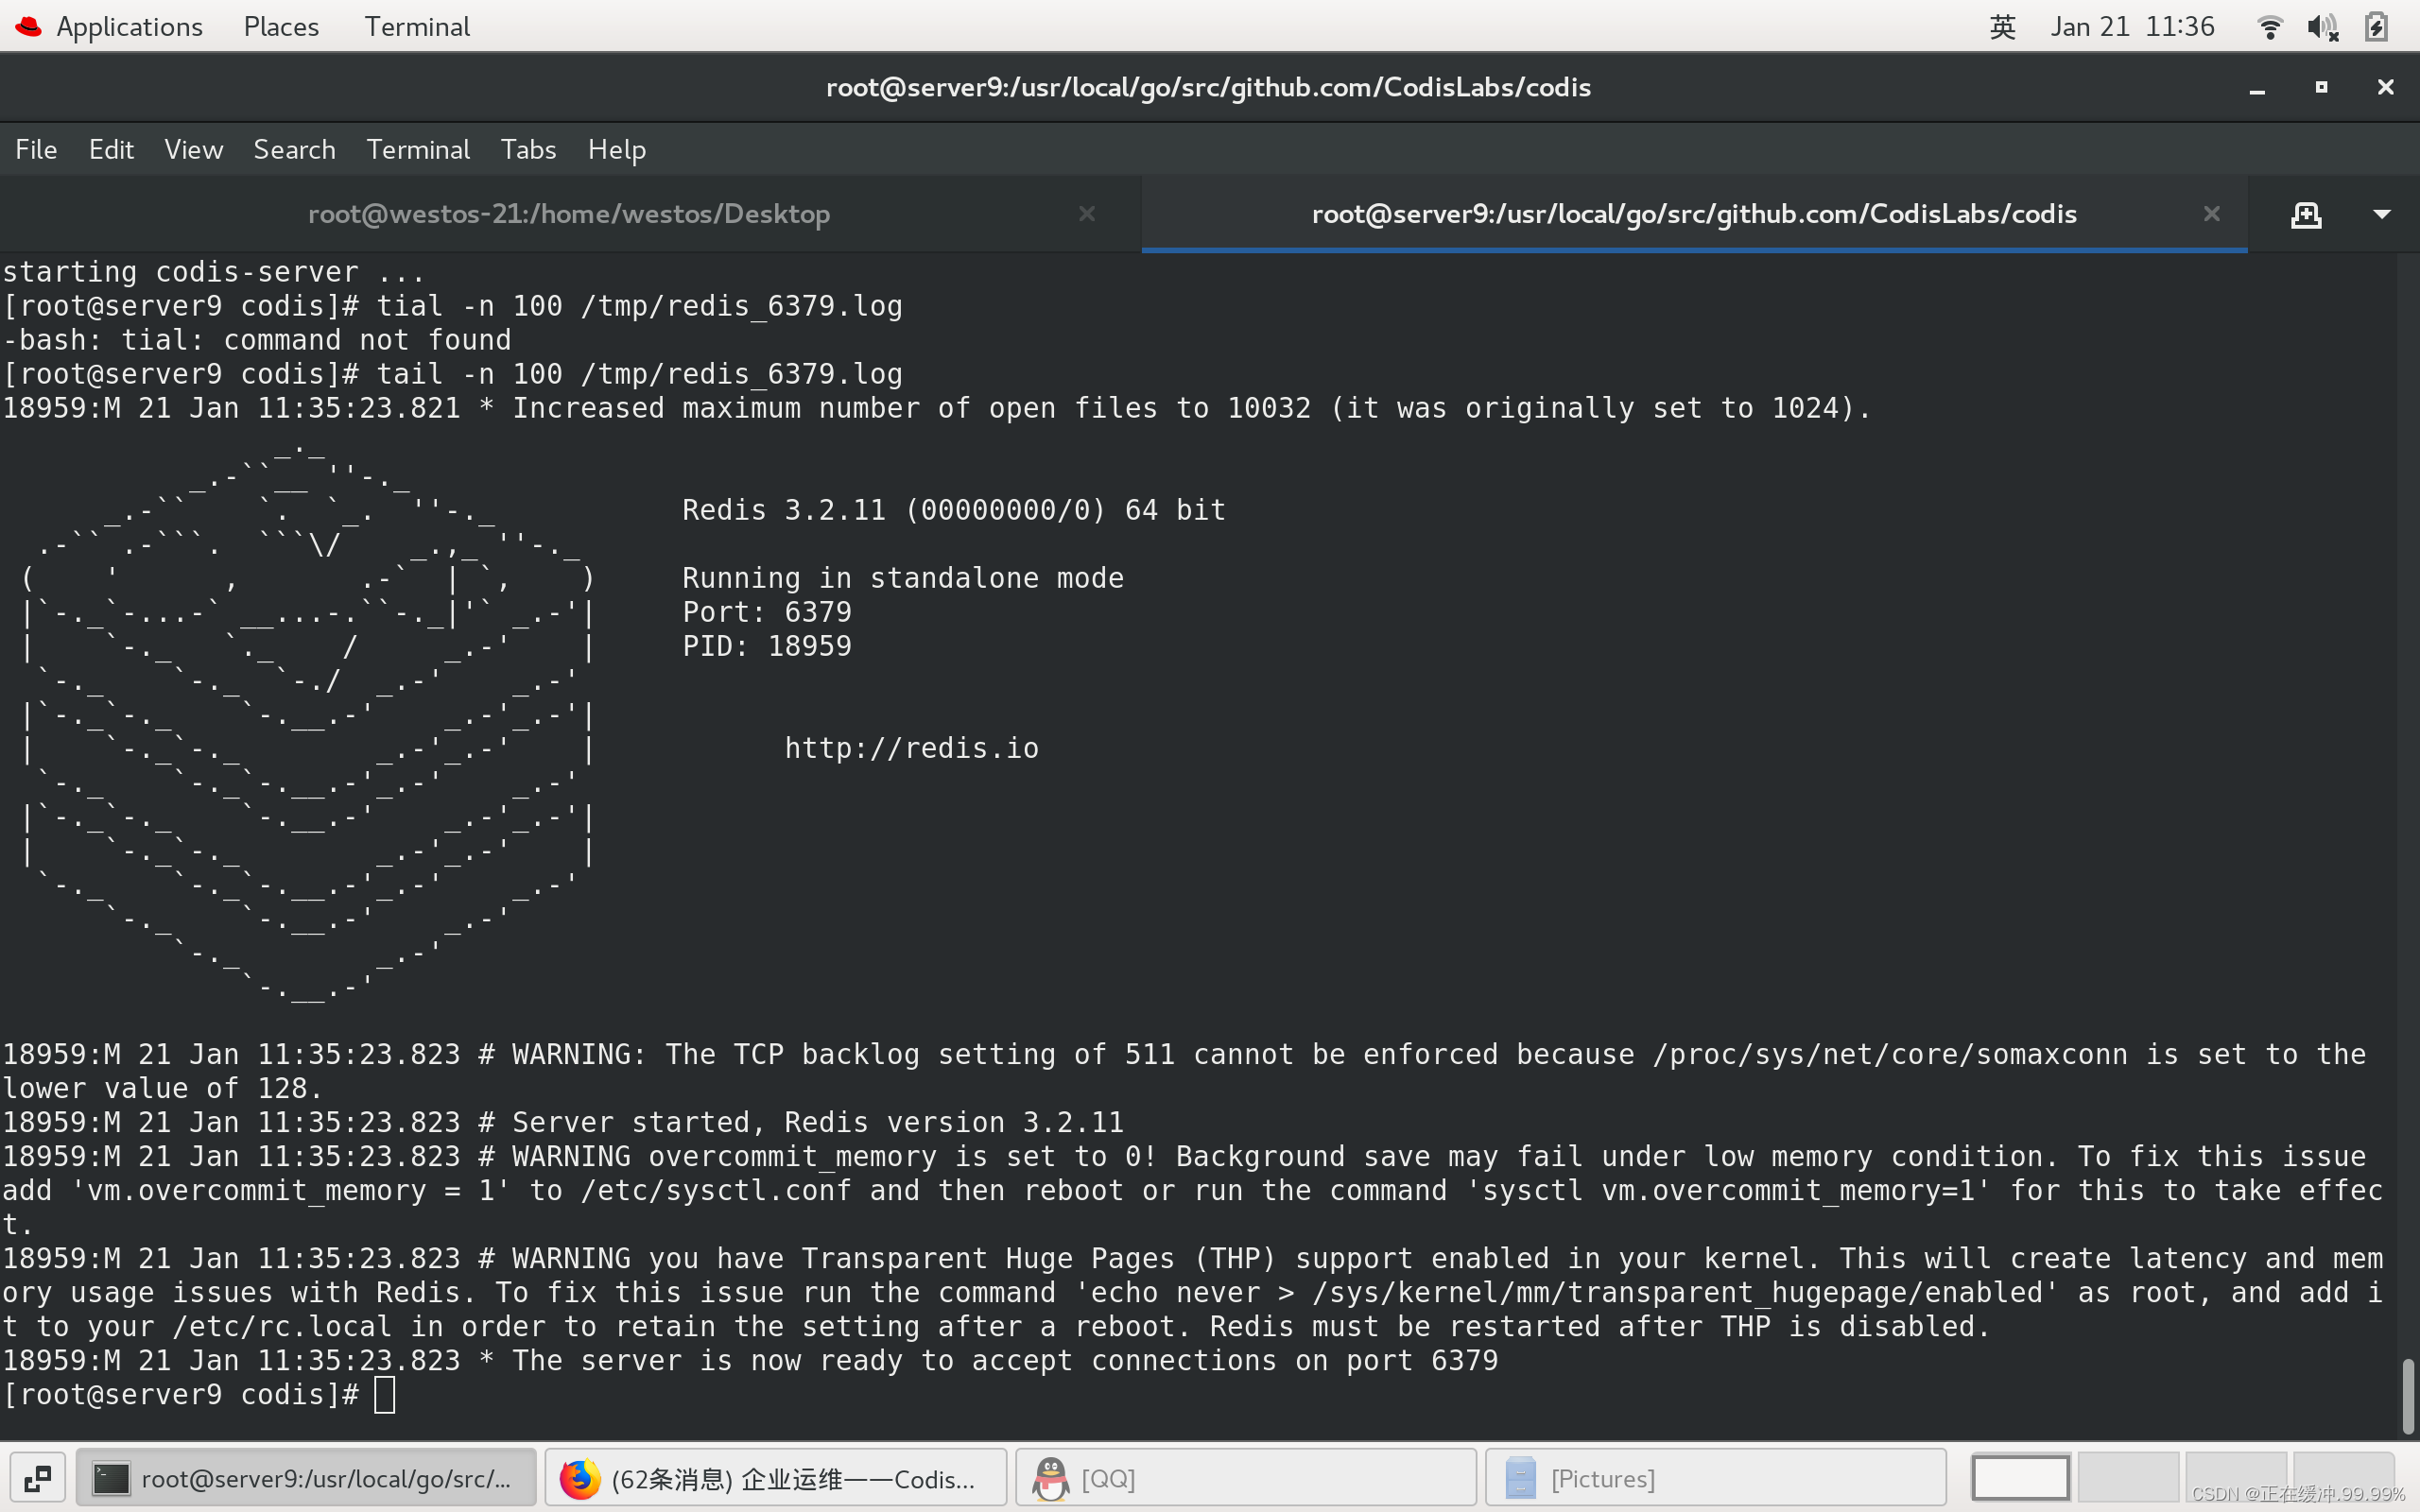Open QQ window from taskbar
The image size is (2420, 1512).
click(x=1245, y=1478)
